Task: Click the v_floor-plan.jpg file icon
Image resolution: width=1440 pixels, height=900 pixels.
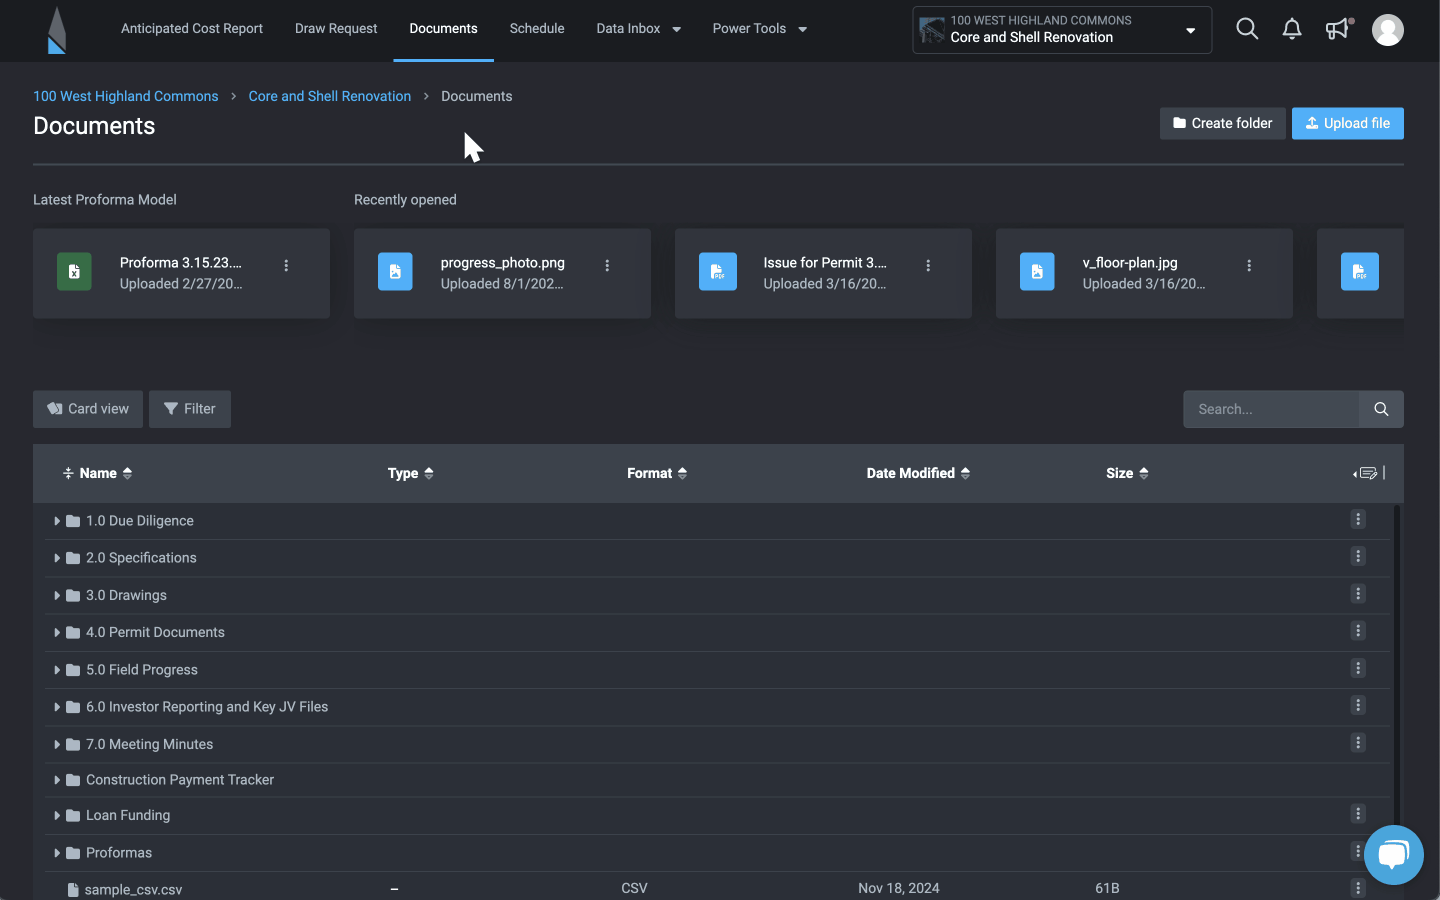Action: click(x=1037, y=272)
